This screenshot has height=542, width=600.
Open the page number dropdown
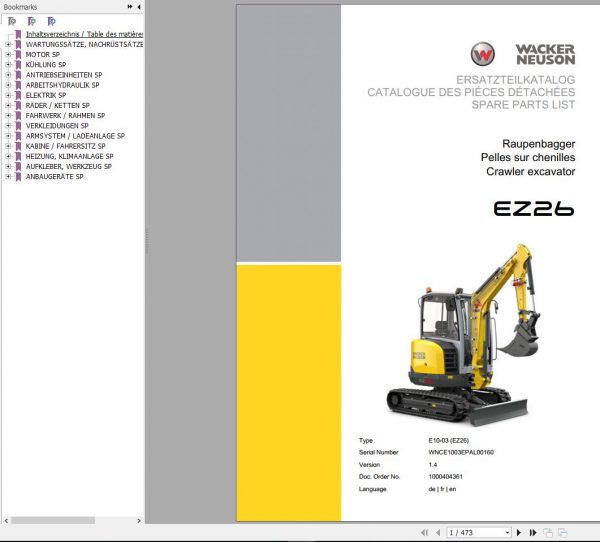[507, 532]
